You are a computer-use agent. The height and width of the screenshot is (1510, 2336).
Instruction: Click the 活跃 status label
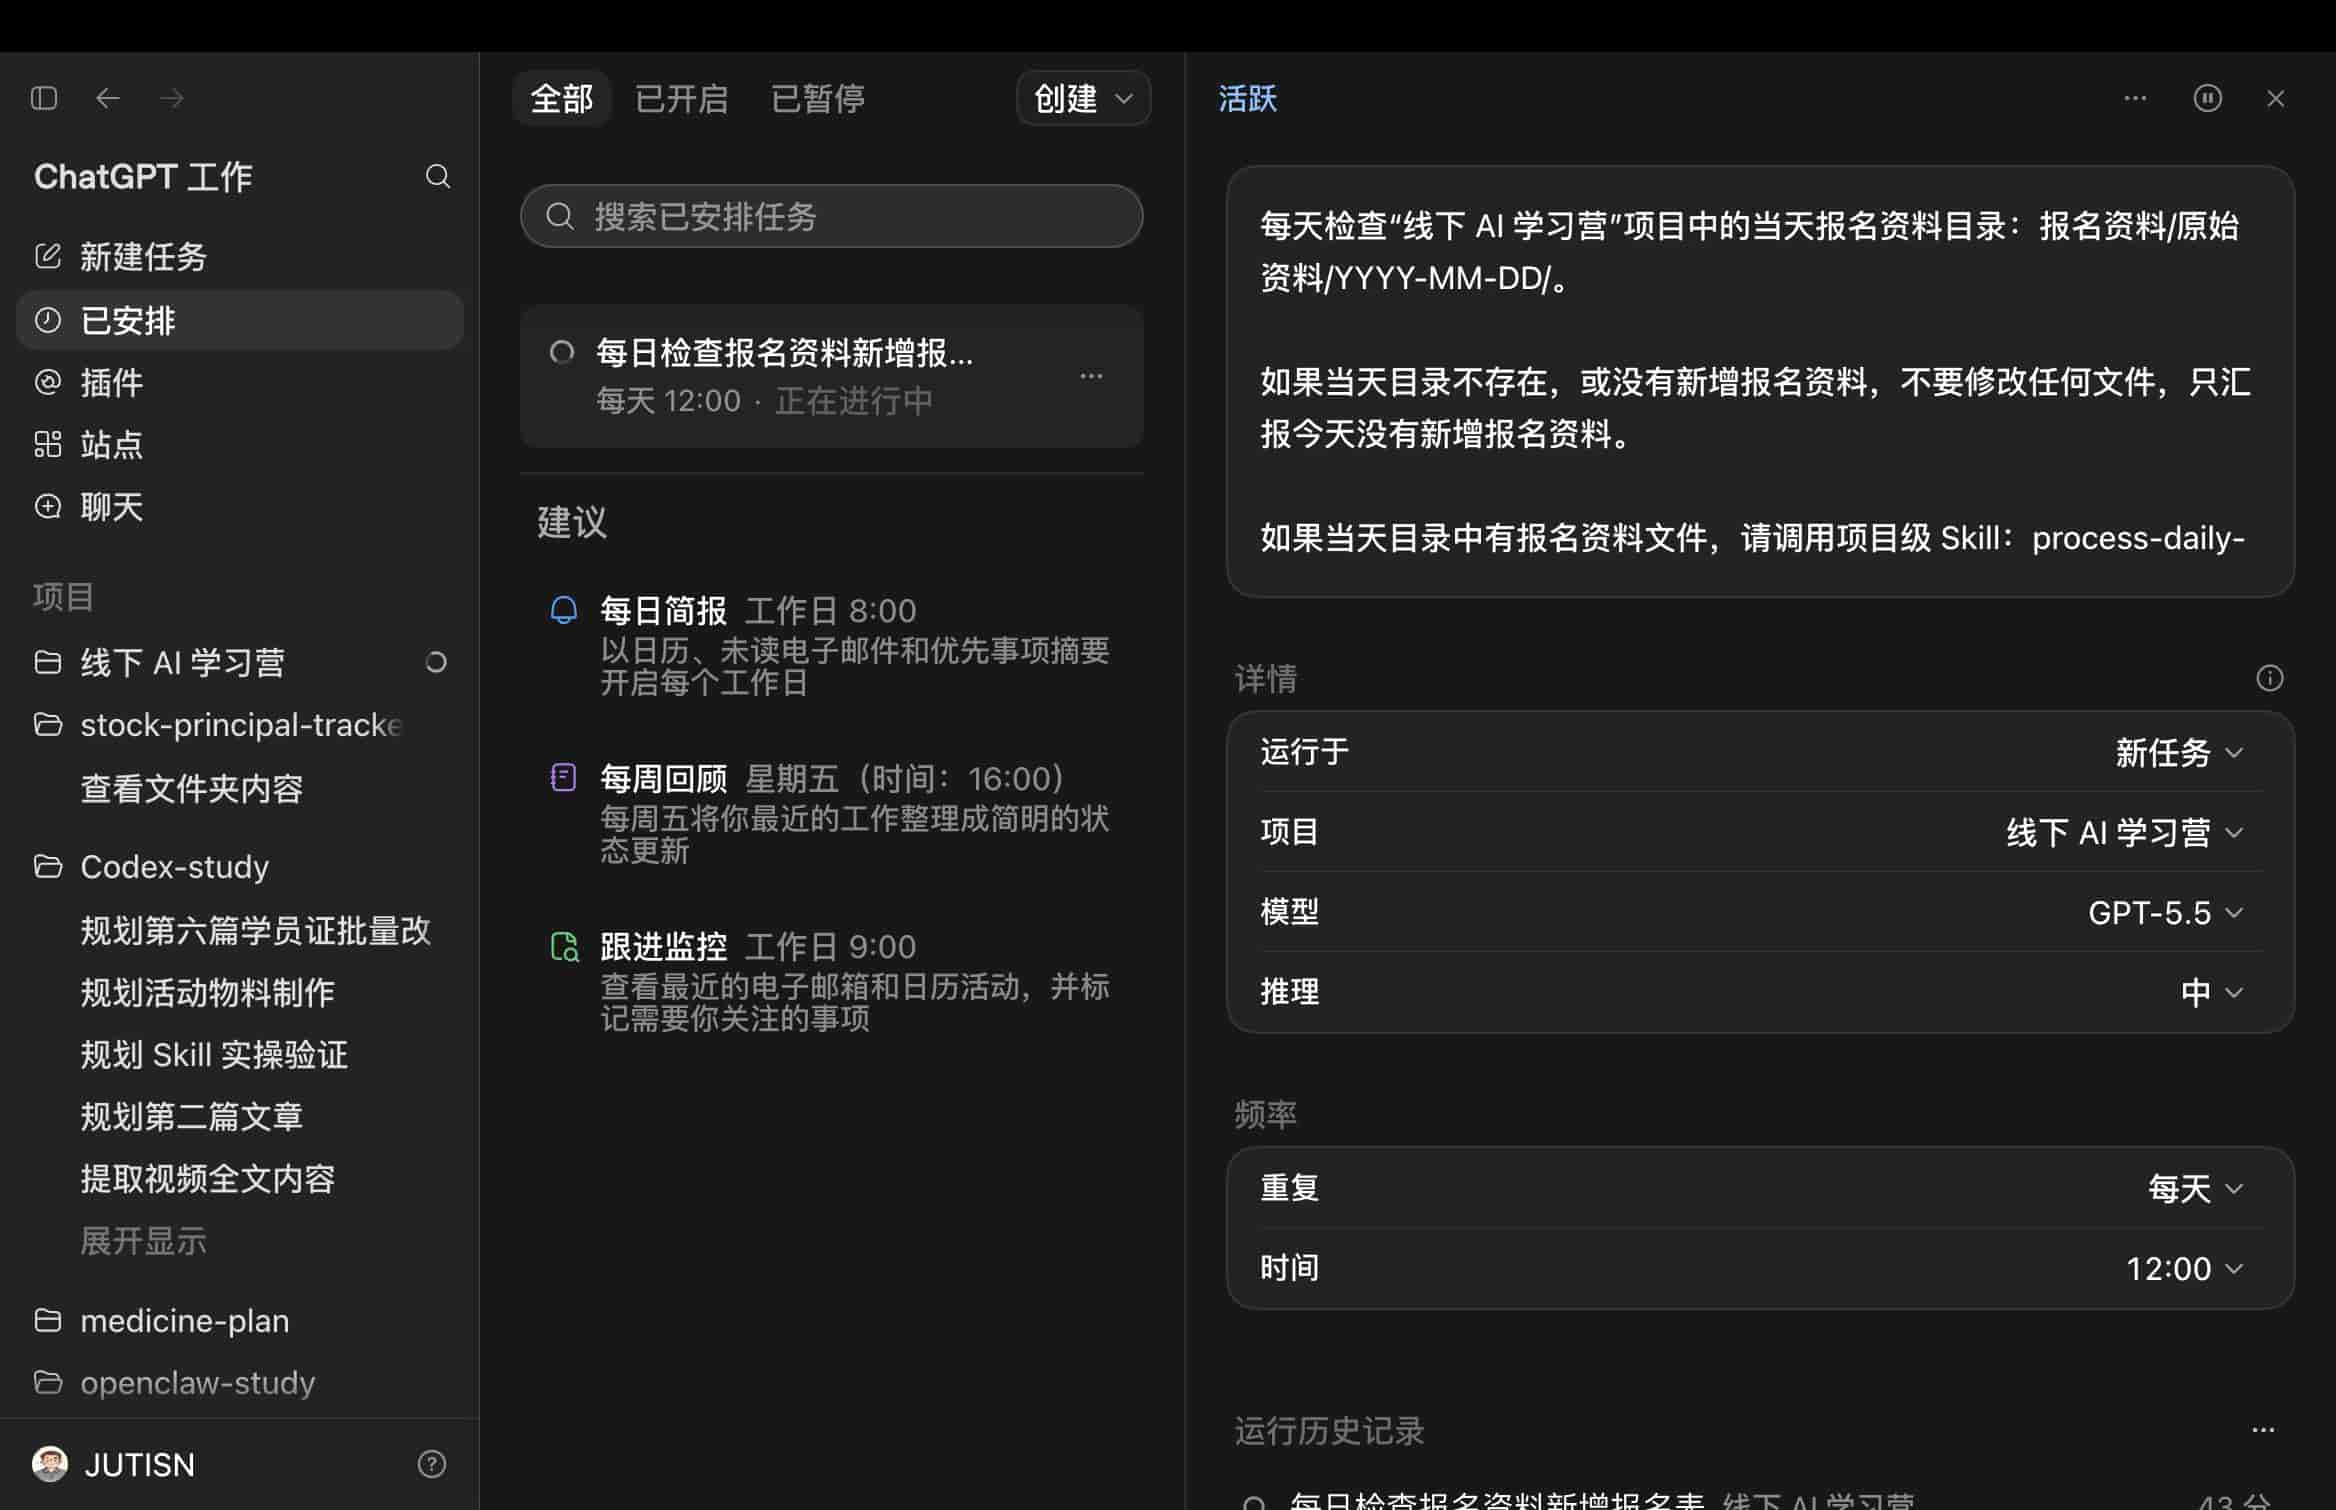(x=1247, y=98)
